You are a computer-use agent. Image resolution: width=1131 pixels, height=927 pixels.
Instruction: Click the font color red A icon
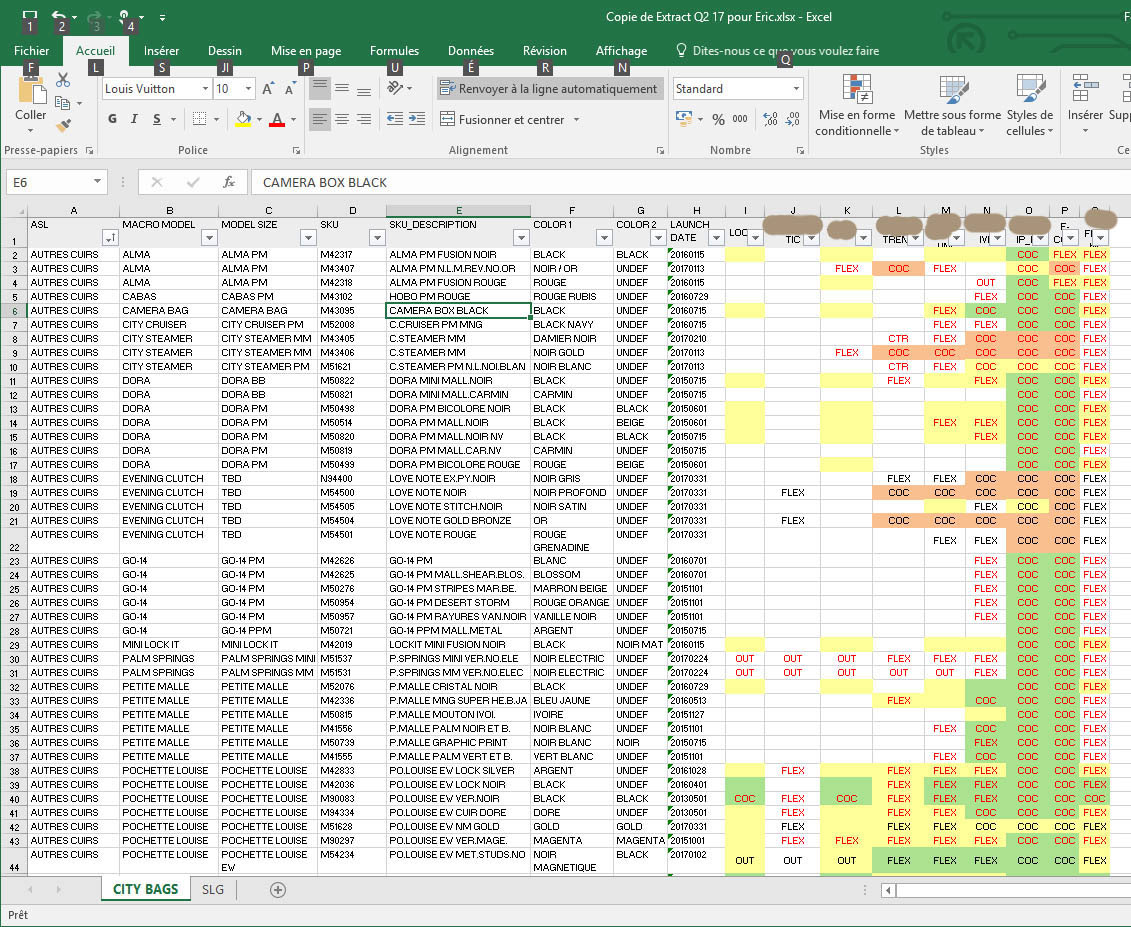click(277, 119)
